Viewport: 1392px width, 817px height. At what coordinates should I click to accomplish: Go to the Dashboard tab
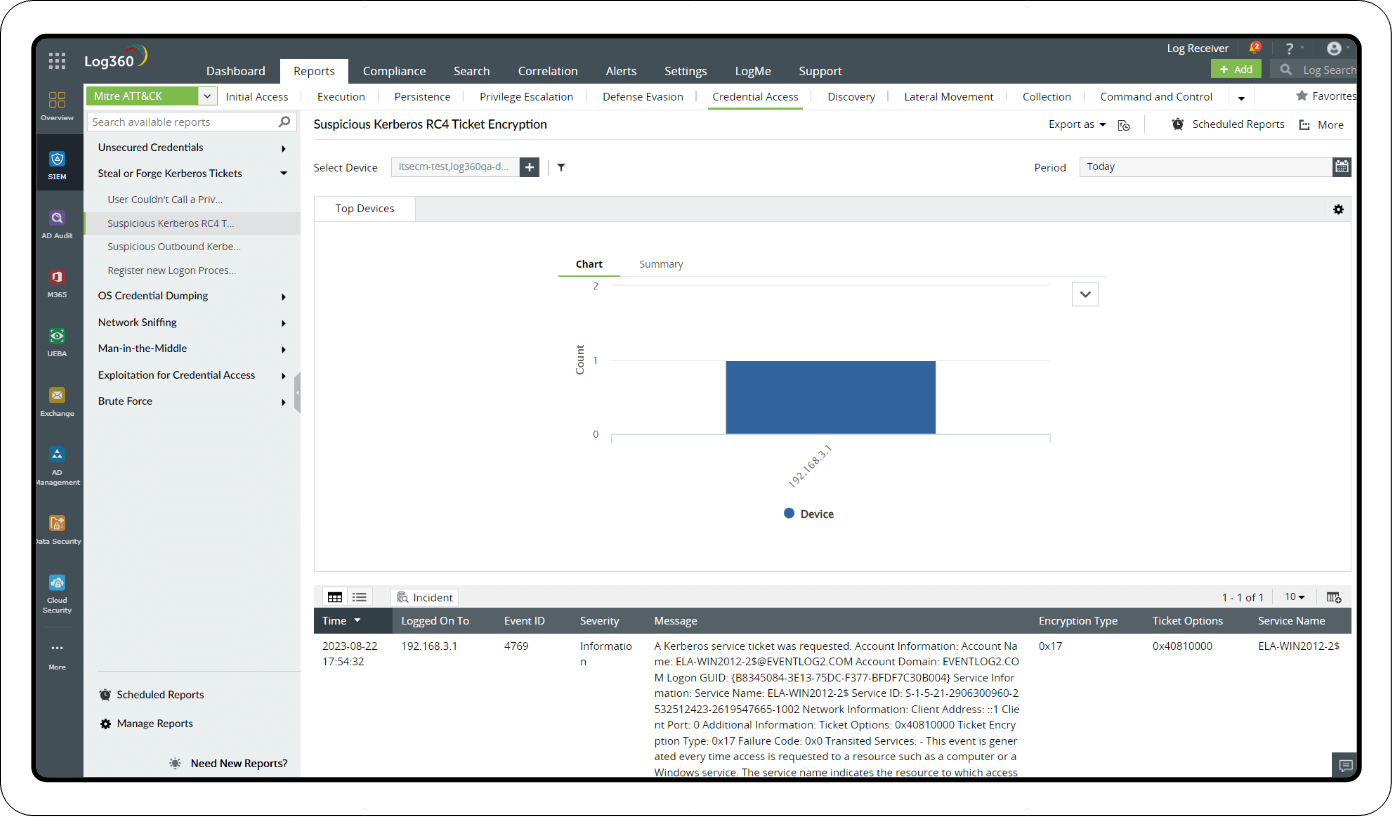(236, 71)
